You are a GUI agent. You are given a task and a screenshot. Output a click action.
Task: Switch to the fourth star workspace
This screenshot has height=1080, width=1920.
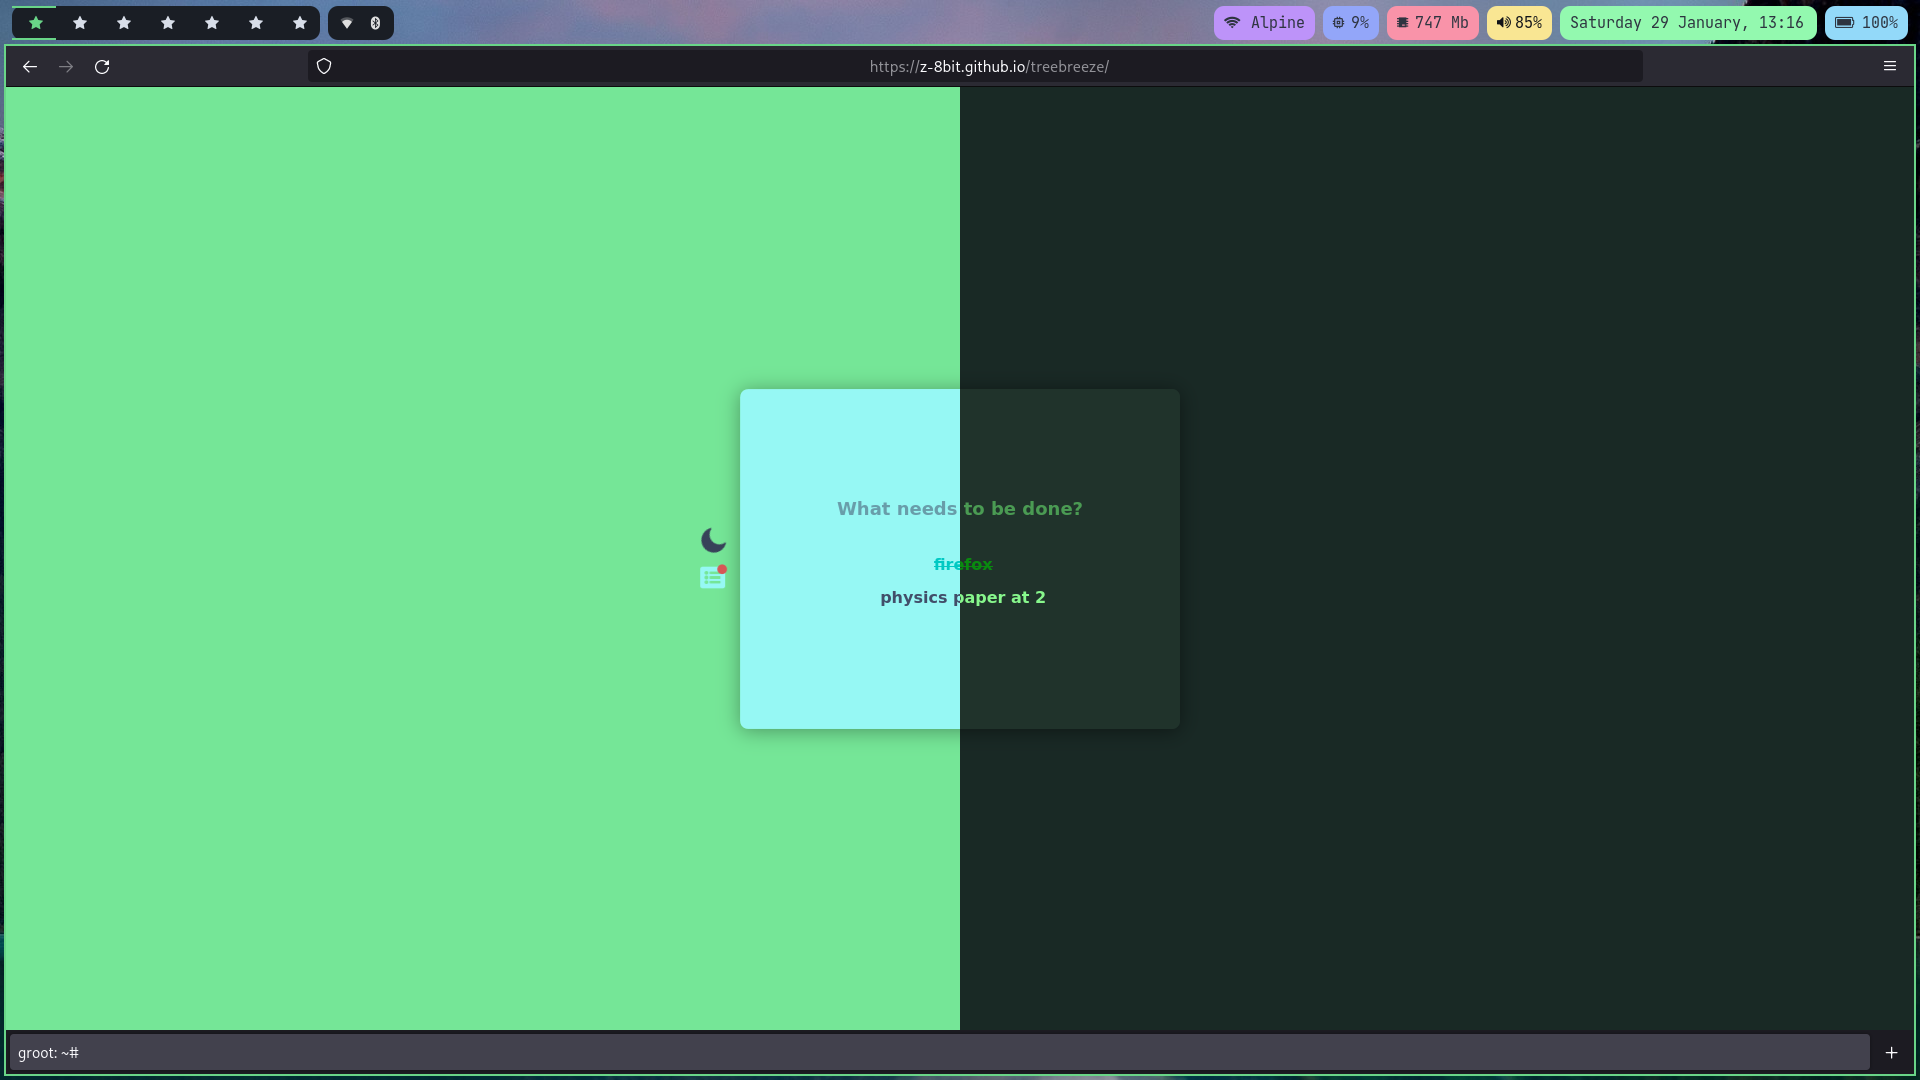pyautogui.click(x=168, y=22)
